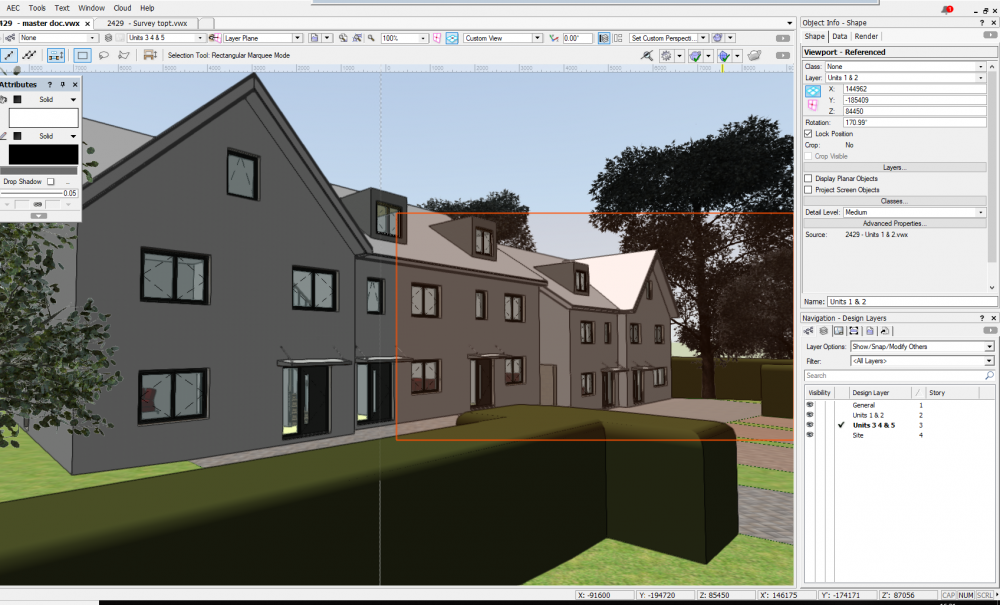Screen dimensions: 1000x605
Task: Select the Selection tool arrow icon
Action: click(9, 56)
